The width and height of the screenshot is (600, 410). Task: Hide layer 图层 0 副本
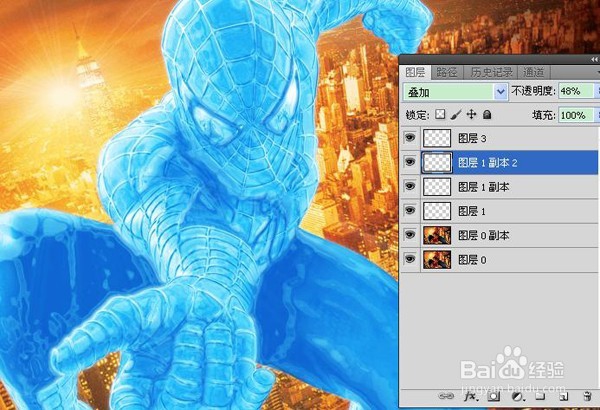point(410,235)
